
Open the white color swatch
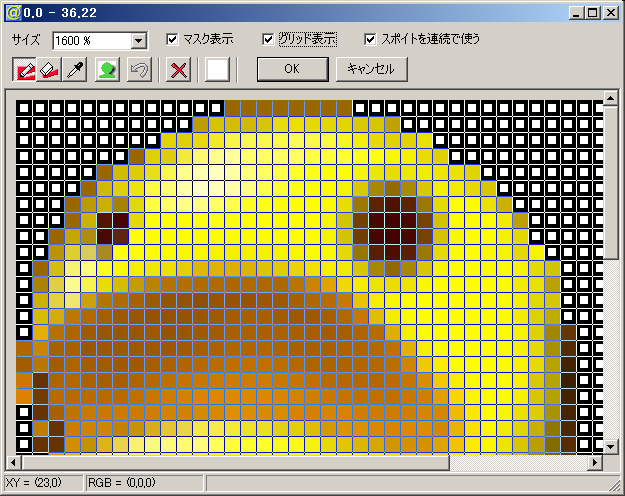coord(217,70)
